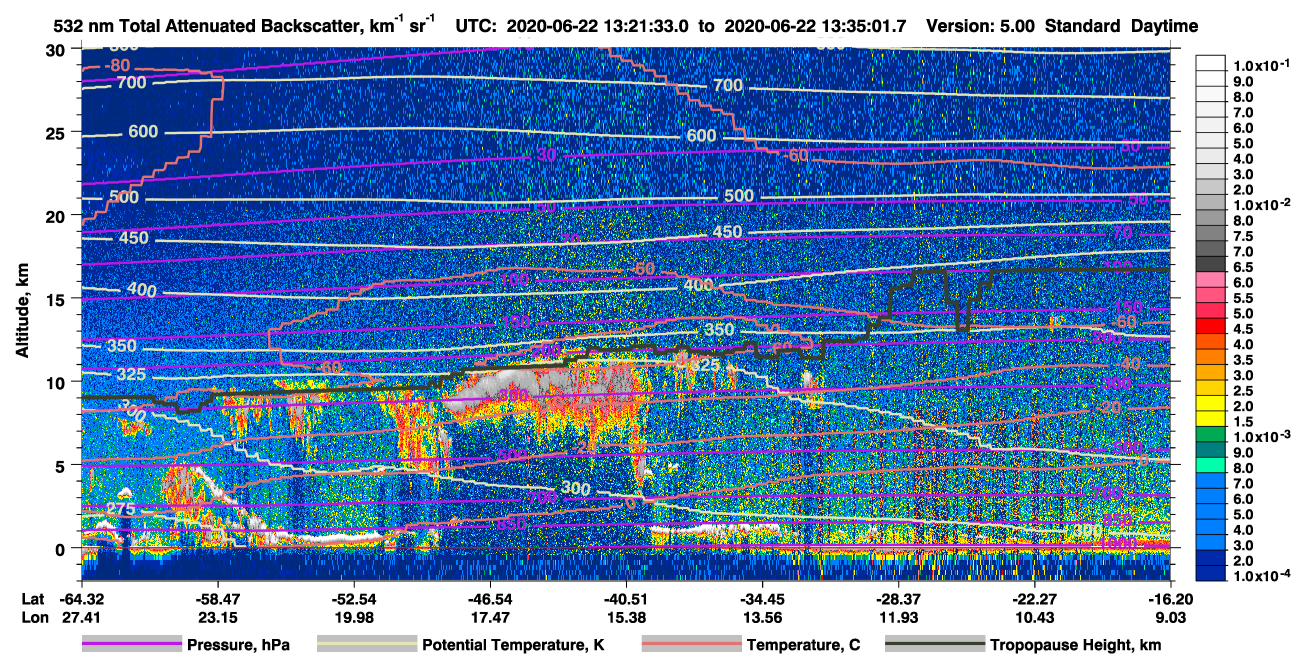Click longitude value 15.38
Viewport: 1300px width, 667px height.
click(x=626, y=618)
